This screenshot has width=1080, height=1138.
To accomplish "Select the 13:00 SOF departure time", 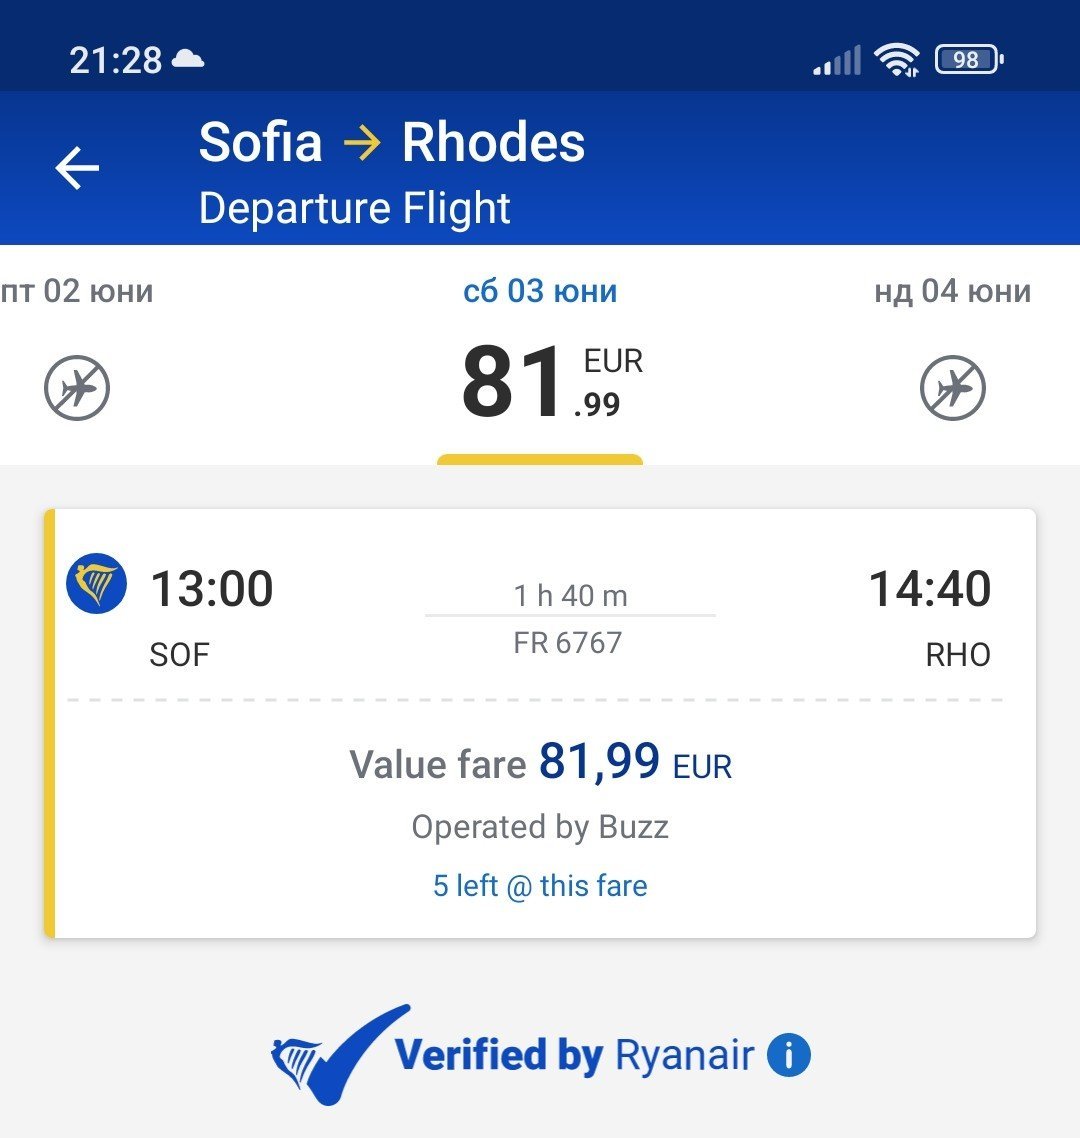I will point(211,588).
